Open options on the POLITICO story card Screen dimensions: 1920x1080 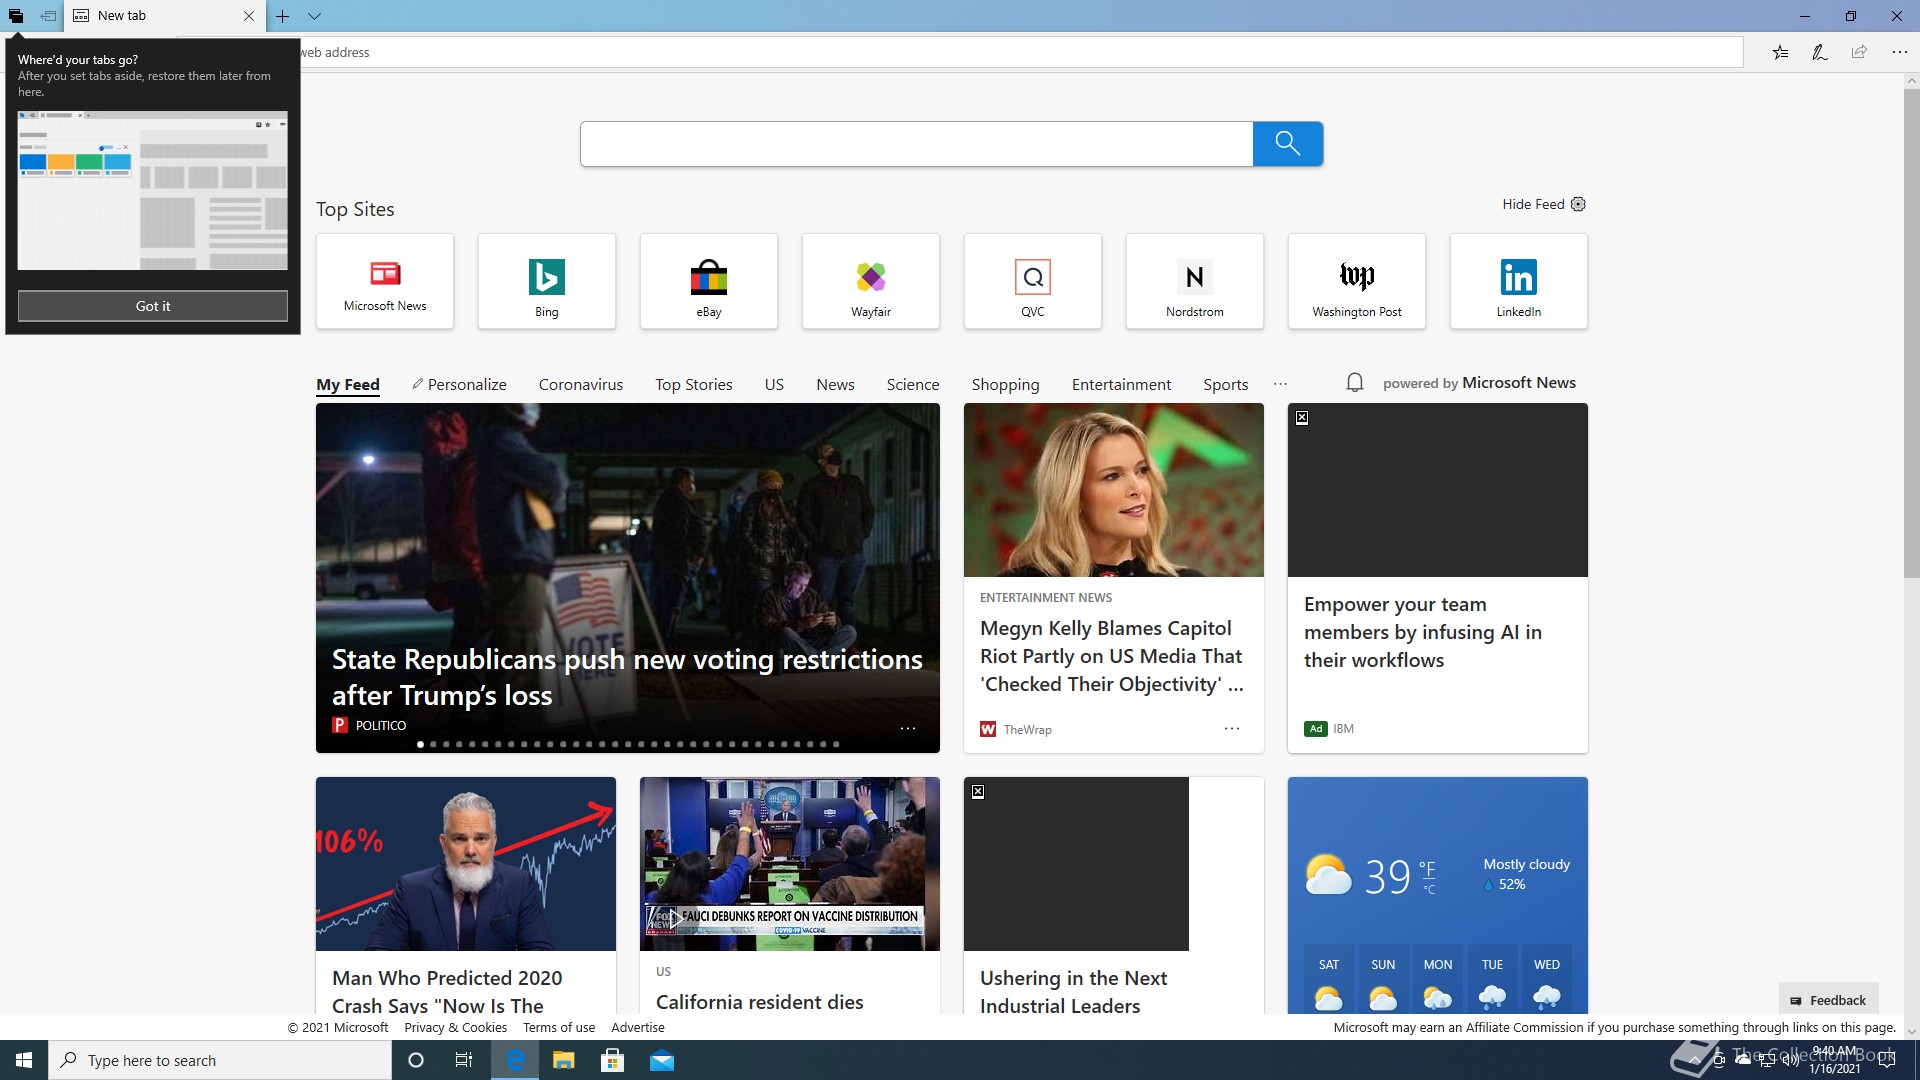pos(908,729)
